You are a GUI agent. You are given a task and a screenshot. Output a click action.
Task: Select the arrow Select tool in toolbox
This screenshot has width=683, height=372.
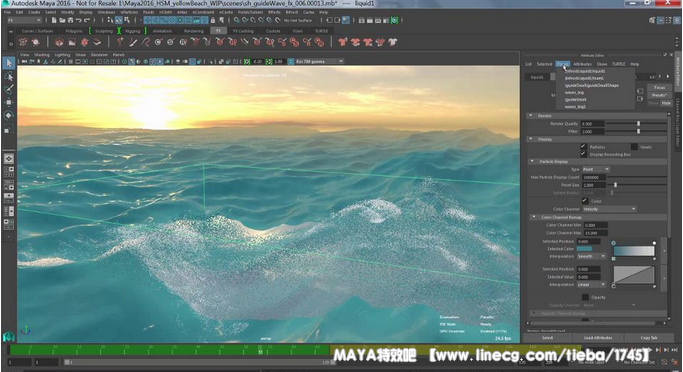8,63
